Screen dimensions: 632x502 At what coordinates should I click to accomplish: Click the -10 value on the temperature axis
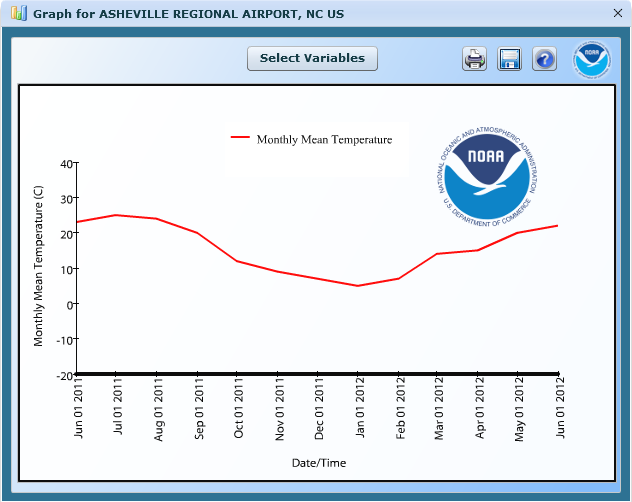(x=65, y=340)
